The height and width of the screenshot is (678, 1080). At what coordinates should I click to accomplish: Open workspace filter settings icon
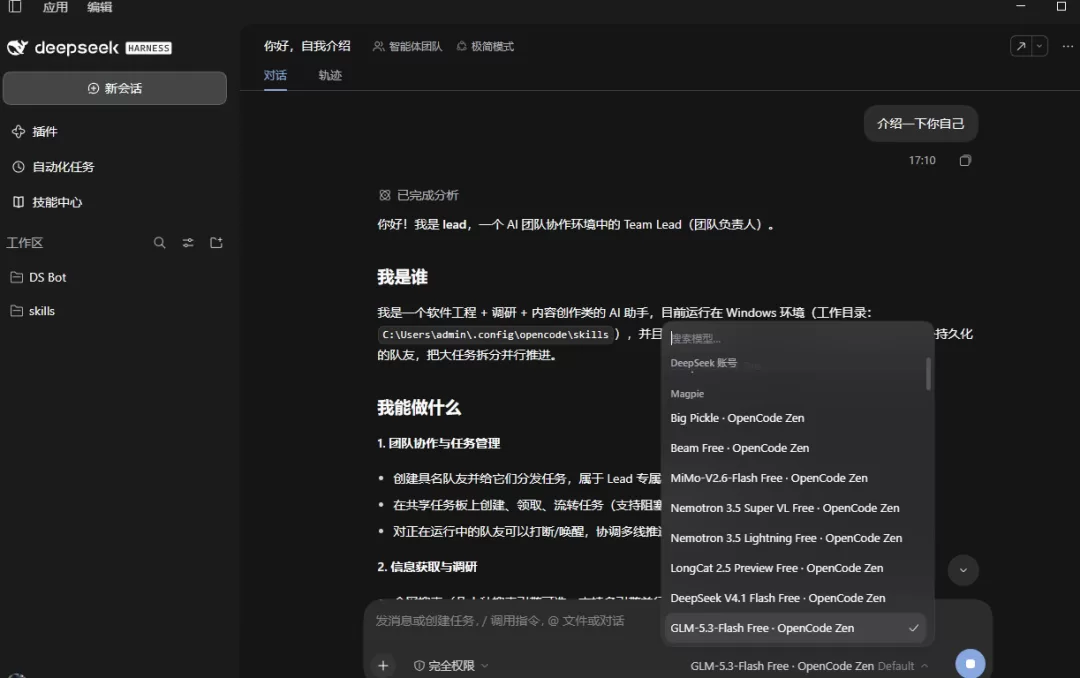[187, 243]
